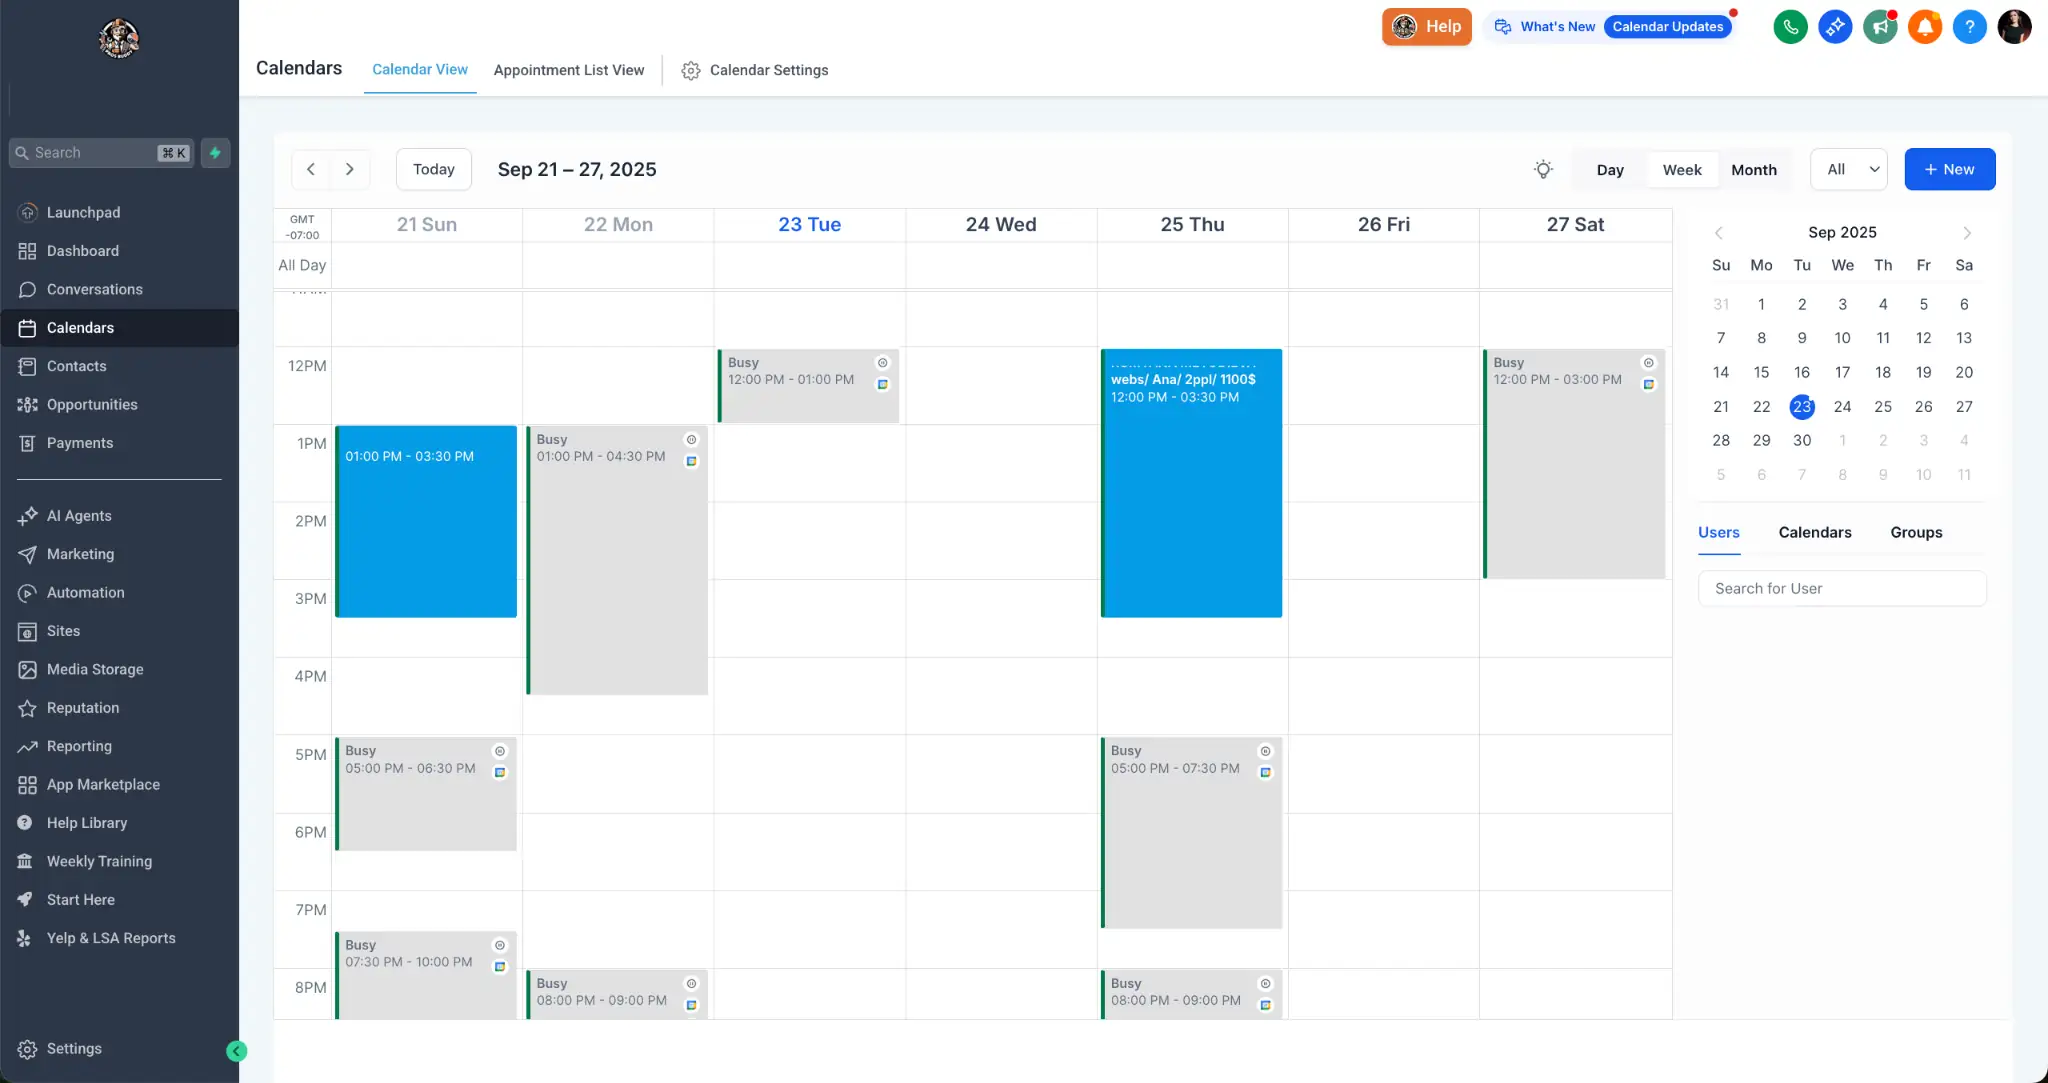The height and width of the screenshot is (1083, 2048).
Task: Switch calendar to Day view
Action: 1610,170
